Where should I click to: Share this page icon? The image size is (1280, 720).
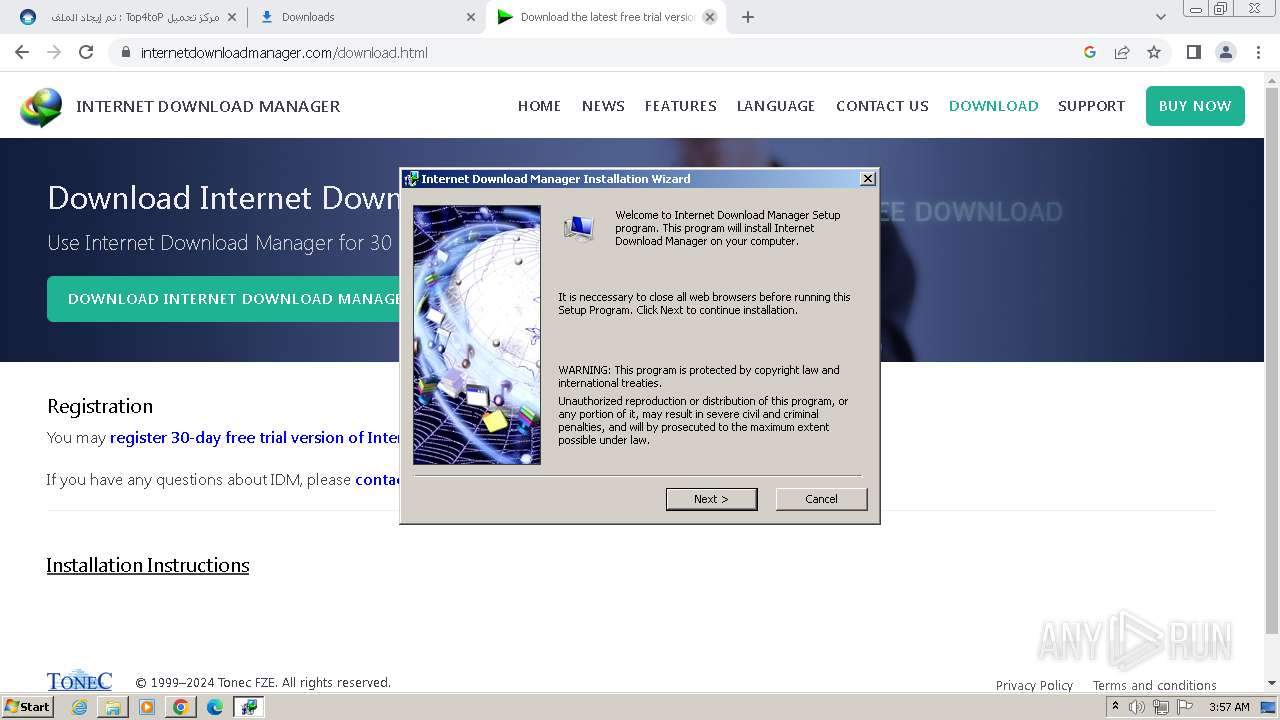[x=1122, y=52]
